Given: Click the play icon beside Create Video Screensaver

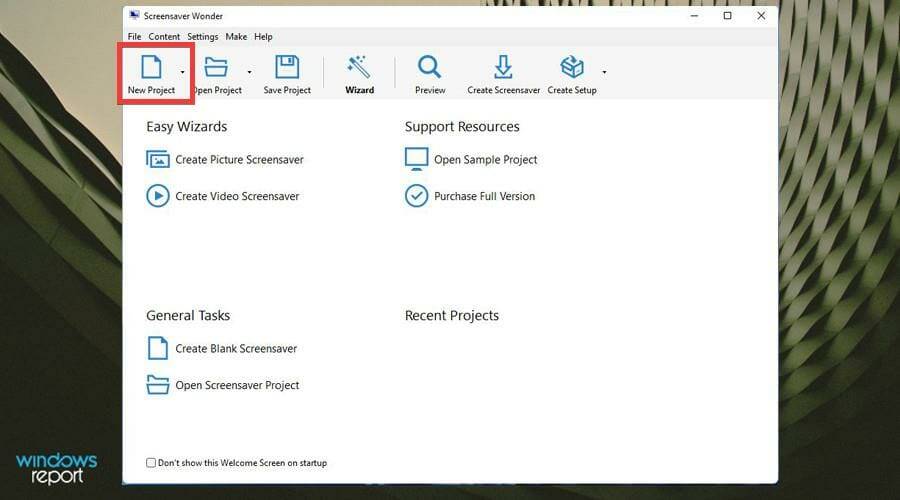Looking at the screenshot, I should (158, 196).
